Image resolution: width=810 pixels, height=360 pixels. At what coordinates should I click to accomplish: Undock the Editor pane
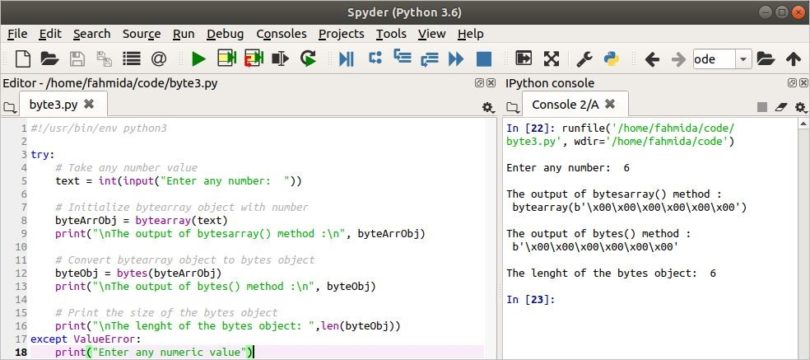pyautogui.click(x=479, y=83)
